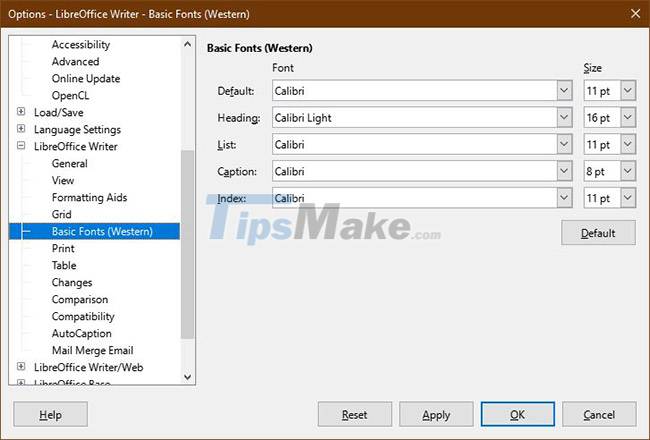Open the Print options page

[63, 248]
